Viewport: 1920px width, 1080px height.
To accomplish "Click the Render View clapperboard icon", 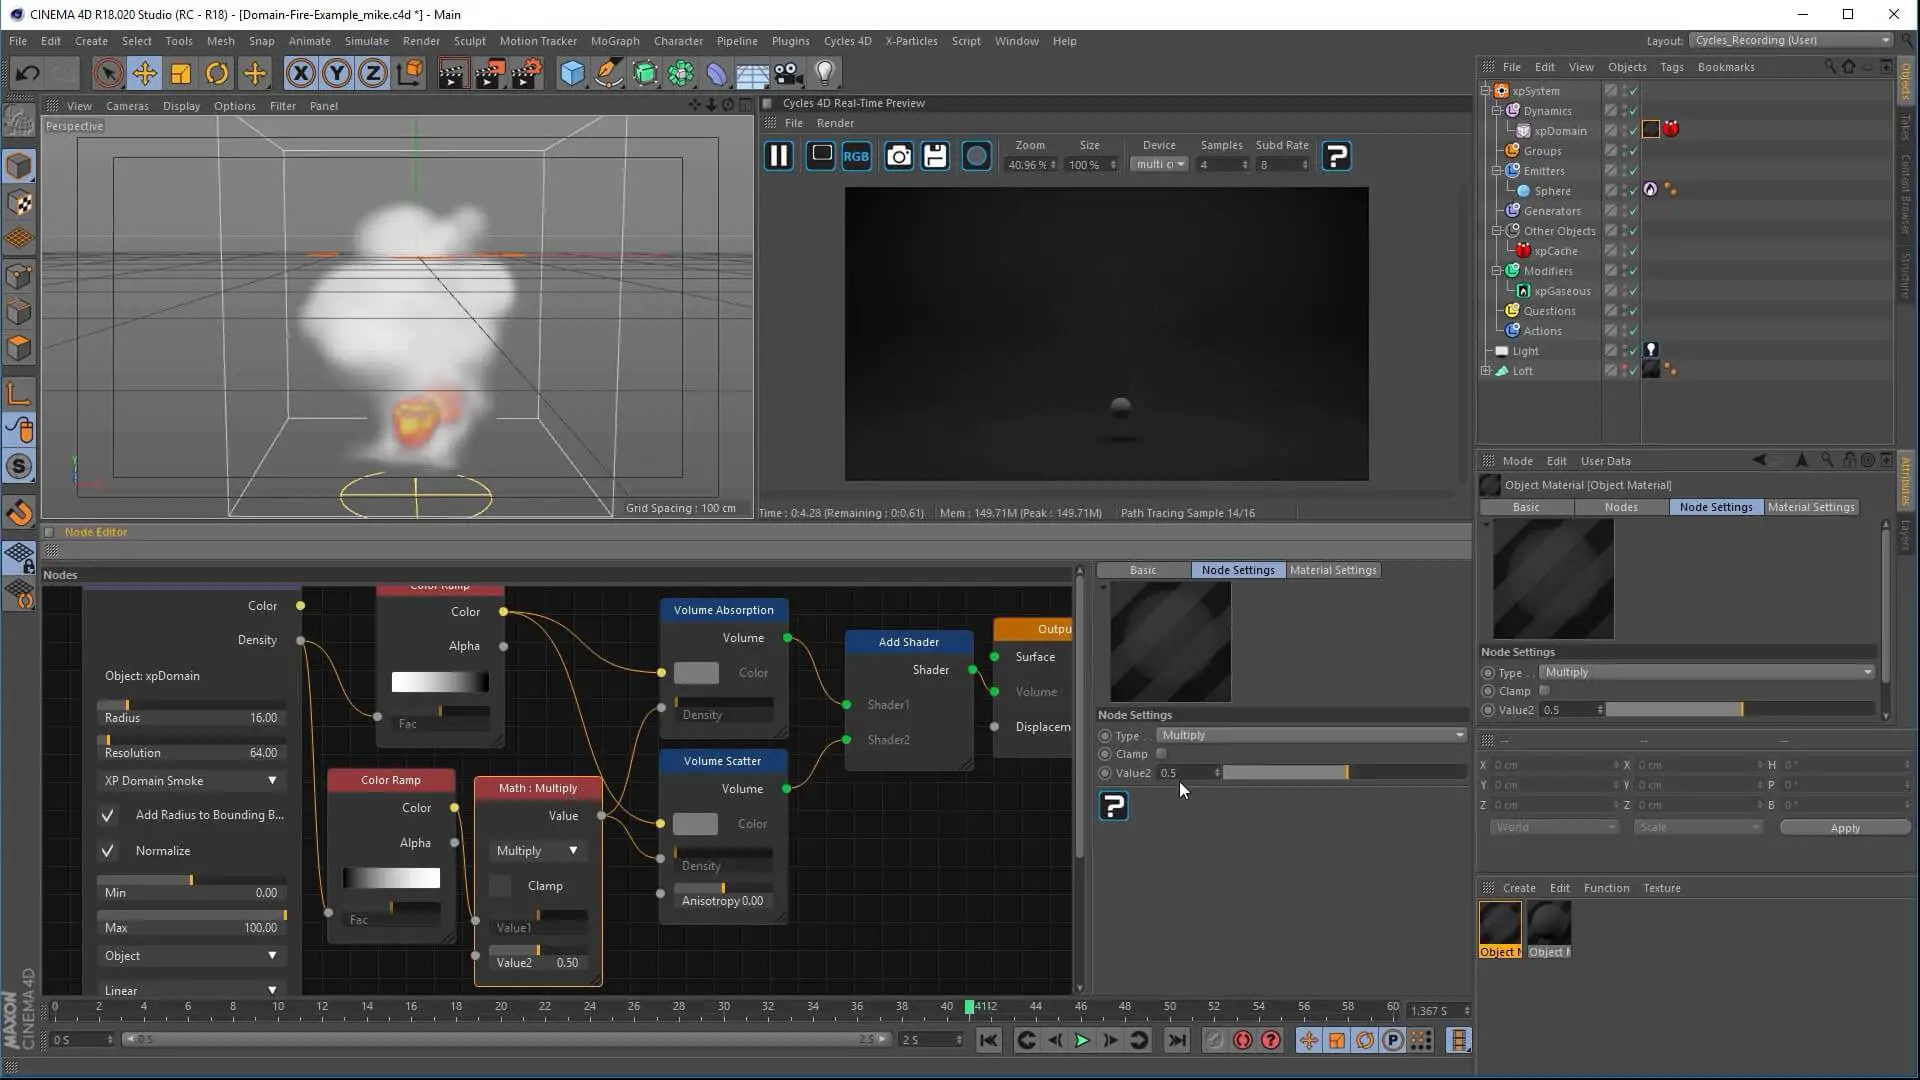I will [x=452, y=73].
